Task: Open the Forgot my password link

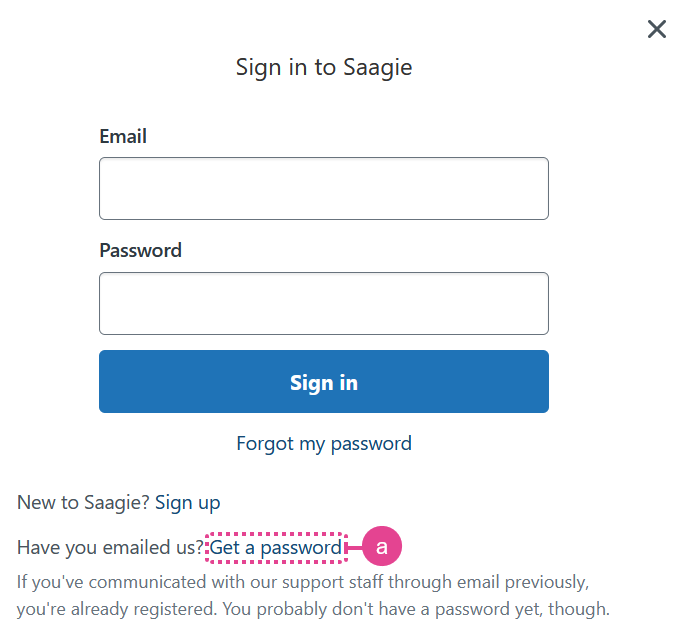Action: point(324,443)
